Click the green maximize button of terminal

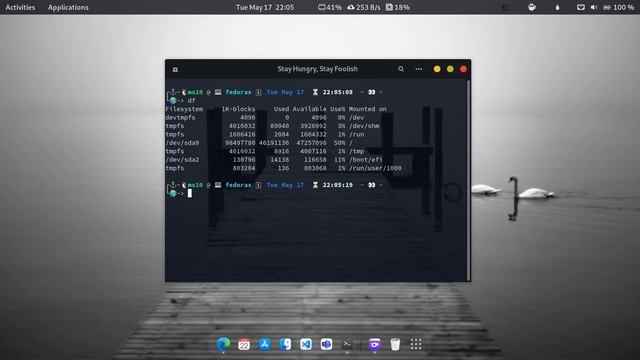pos(450,69)
